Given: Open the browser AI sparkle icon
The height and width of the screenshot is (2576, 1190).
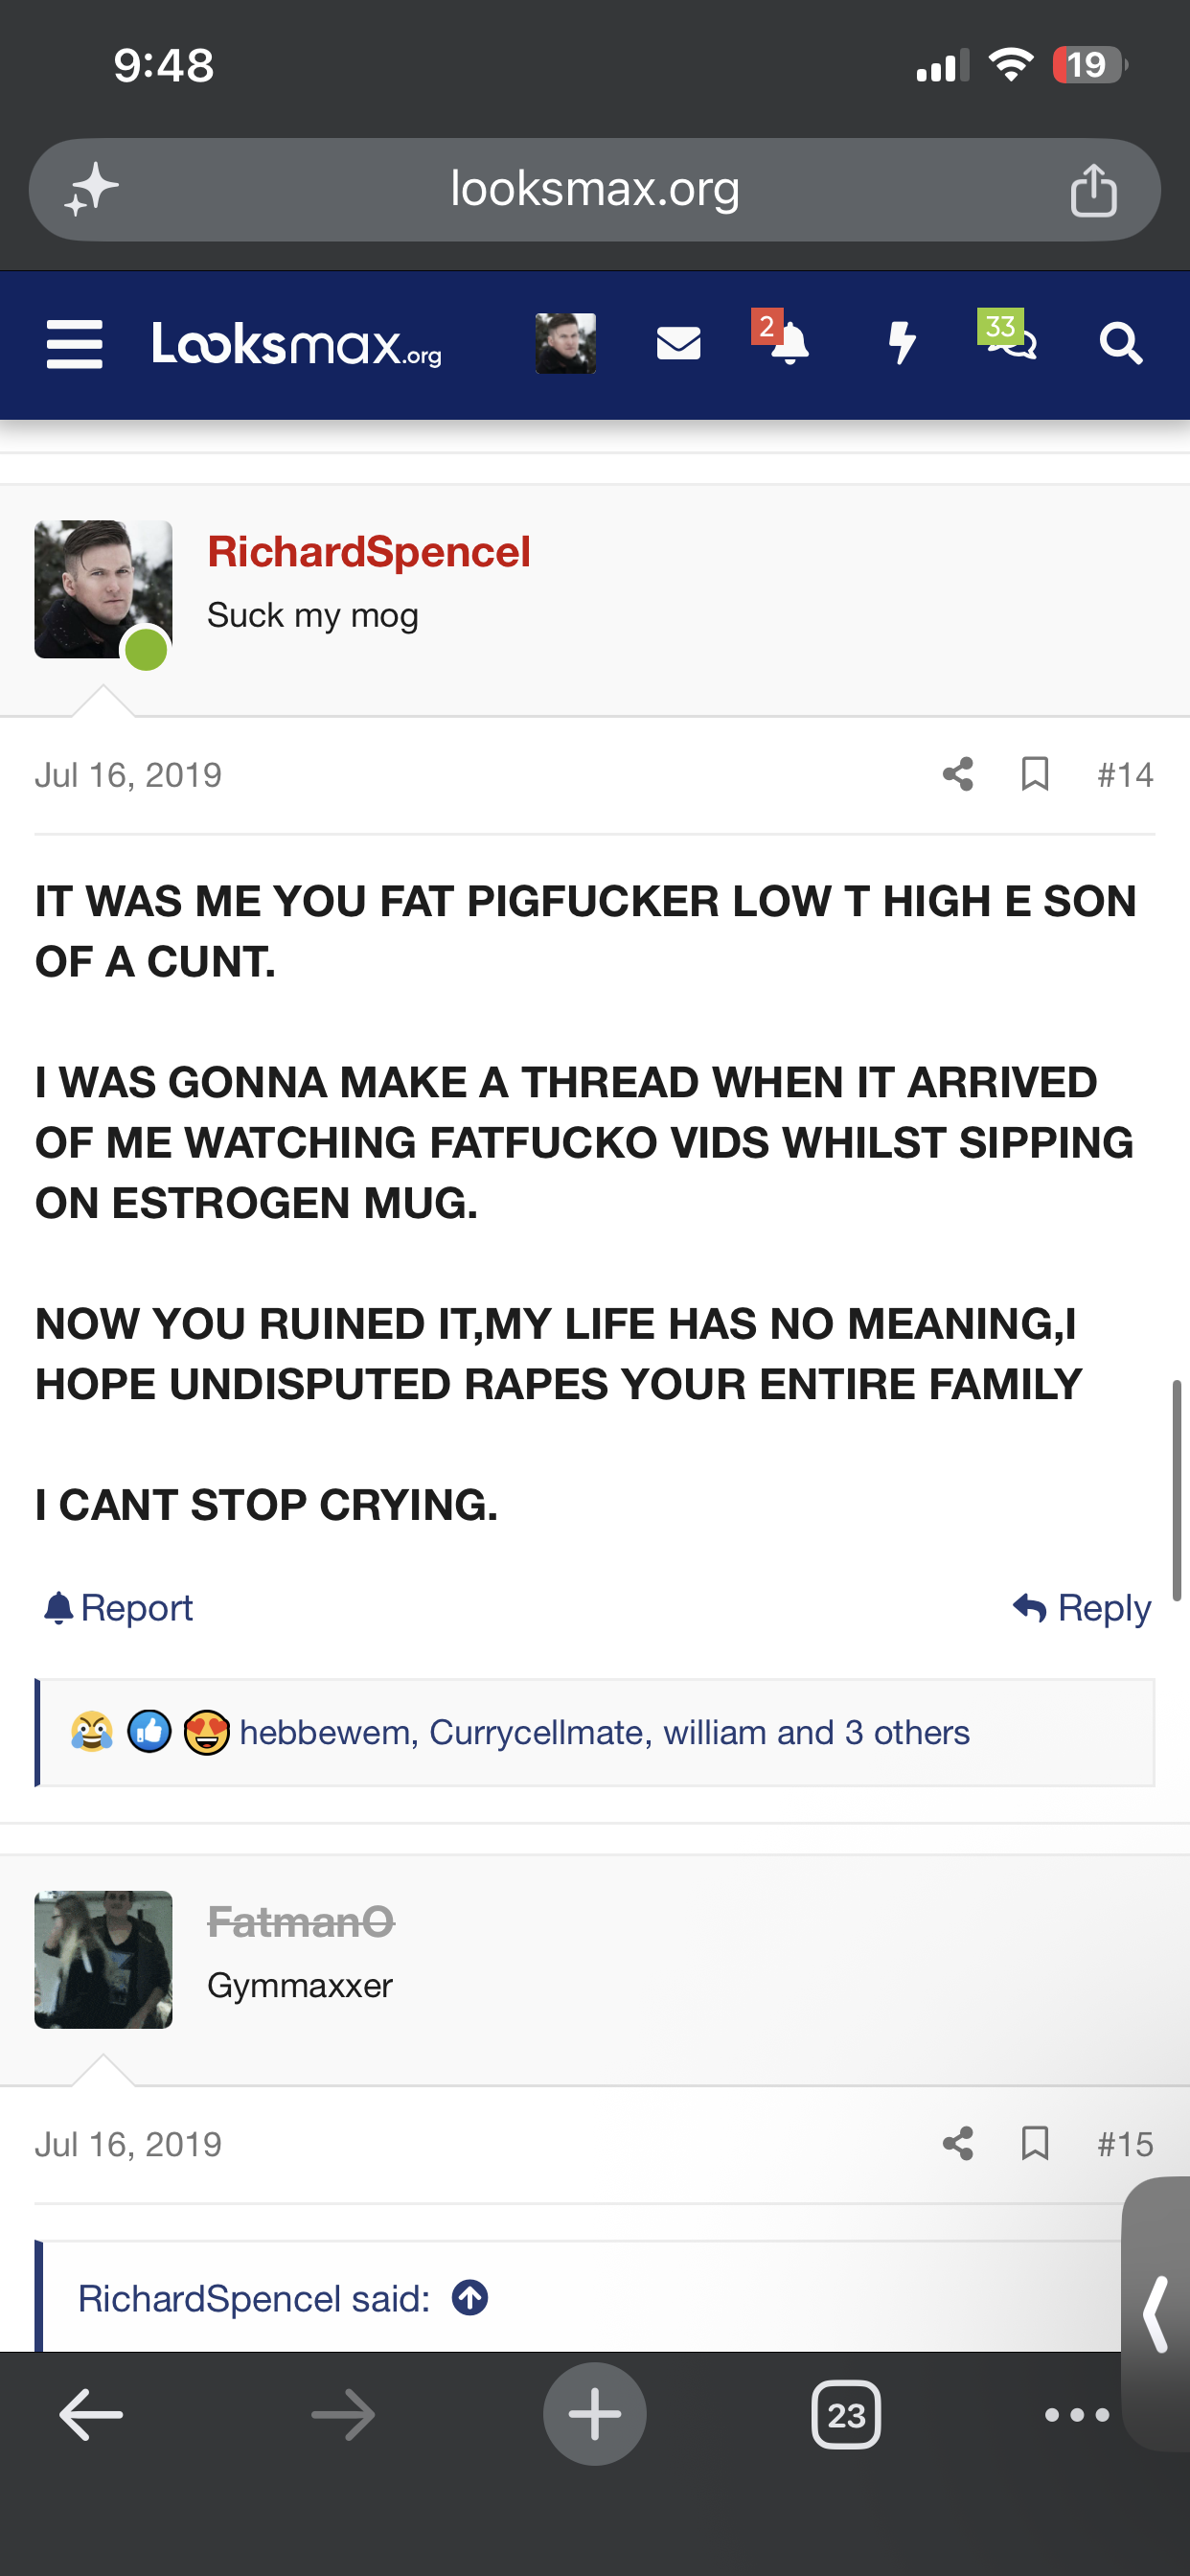Looking at the screenshot, I should [91, 189].
